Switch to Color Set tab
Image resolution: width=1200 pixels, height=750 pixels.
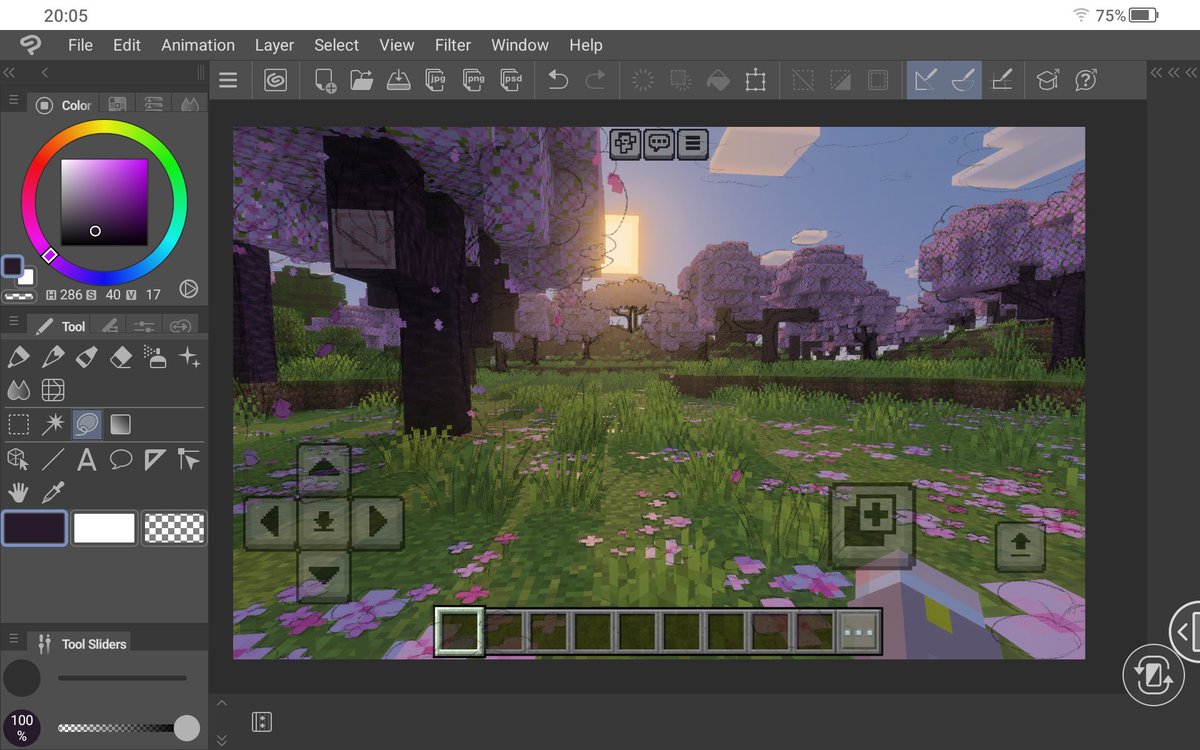[117, 104]
